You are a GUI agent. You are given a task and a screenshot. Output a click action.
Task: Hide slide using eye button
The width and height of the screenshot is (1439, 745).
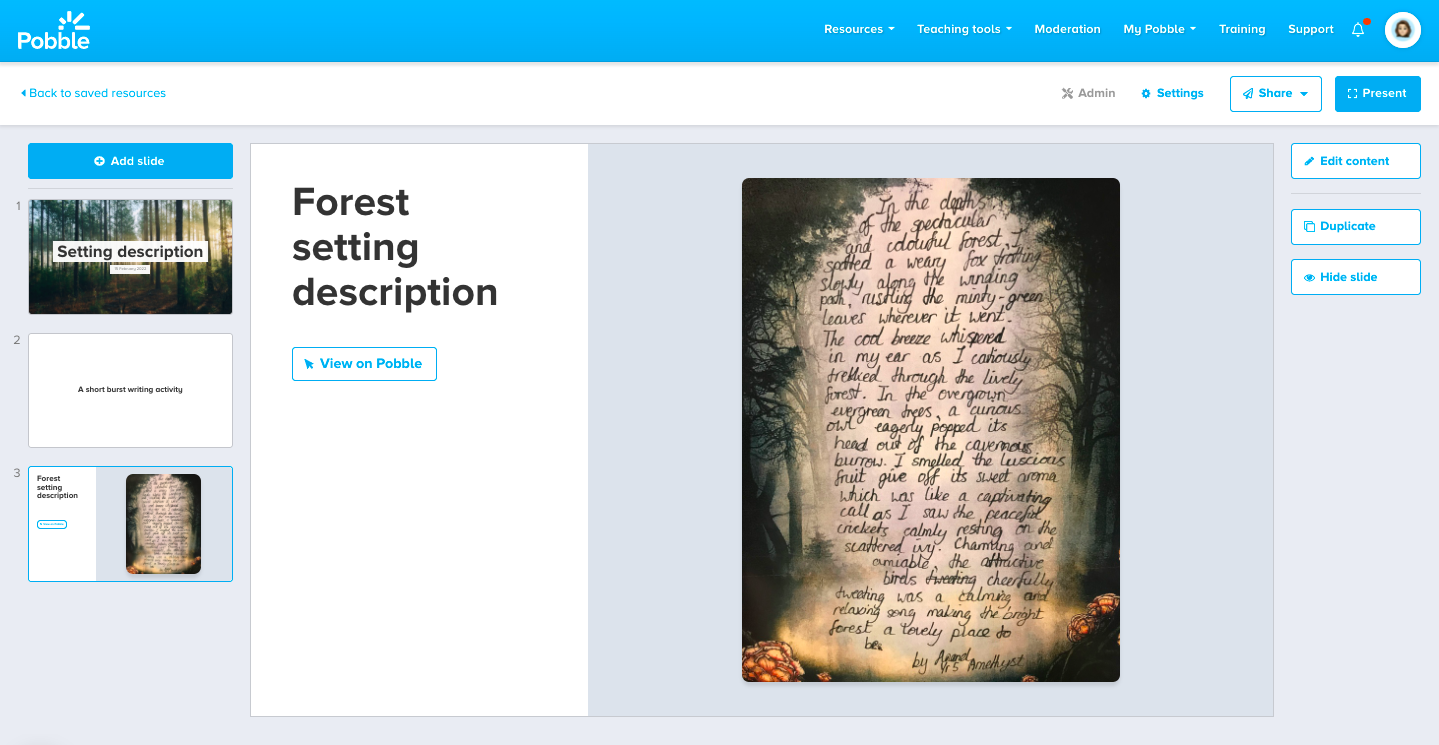pos(1309,277)
